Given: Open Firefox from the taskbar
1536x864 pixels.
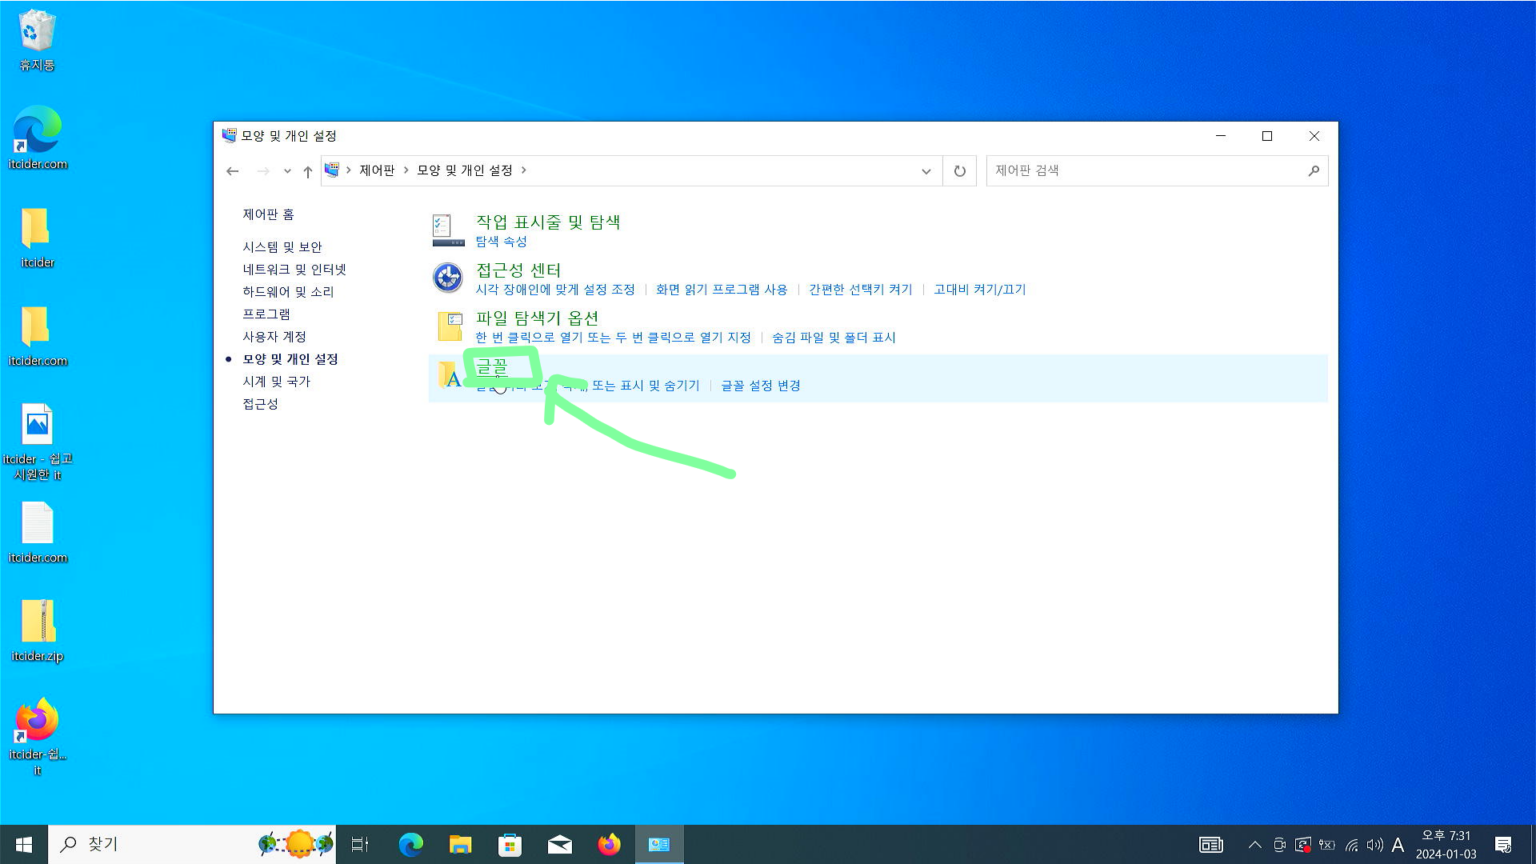Looking at the screenshot, I should click(609, 845).
